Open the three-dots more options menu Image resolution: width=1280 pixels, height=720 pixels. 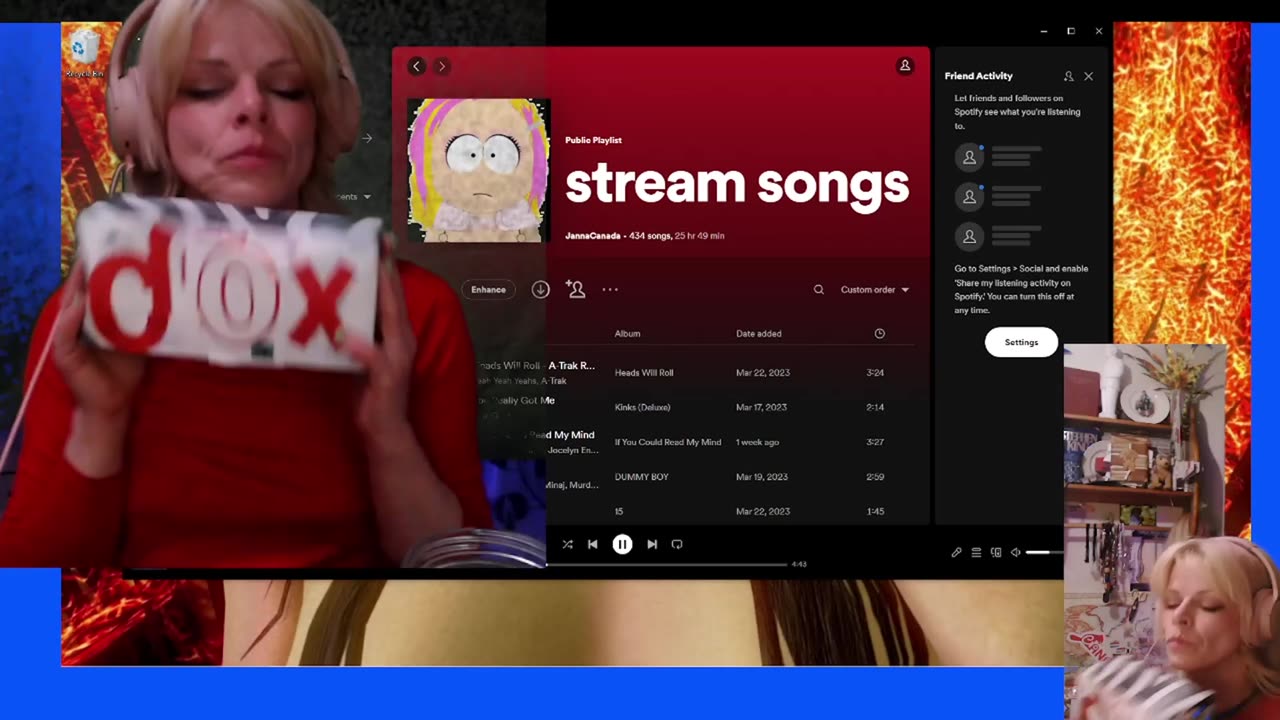coord(610,290)
